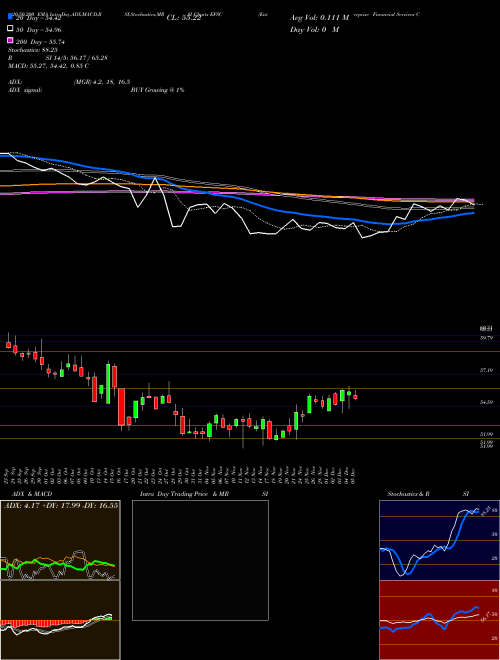Click the 'BUY Growing @ 1%' signal text
This screenshot has height=660, width=500.
coord(157,90)
